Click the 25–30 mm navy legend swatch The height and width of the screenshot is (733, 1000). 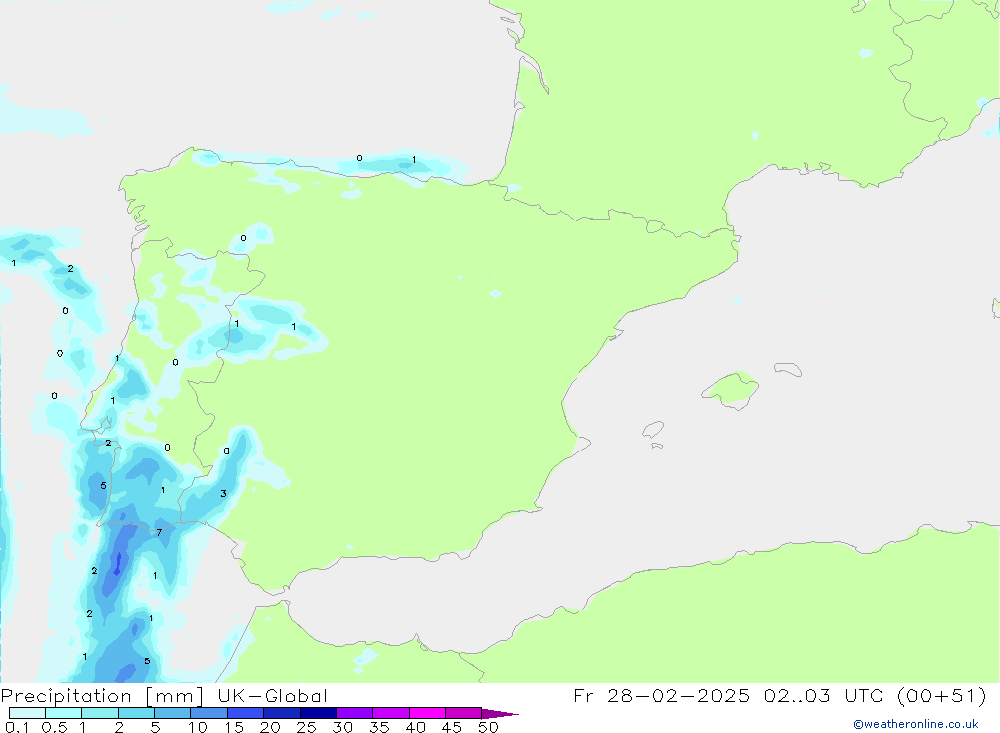(x=318, y=713)
